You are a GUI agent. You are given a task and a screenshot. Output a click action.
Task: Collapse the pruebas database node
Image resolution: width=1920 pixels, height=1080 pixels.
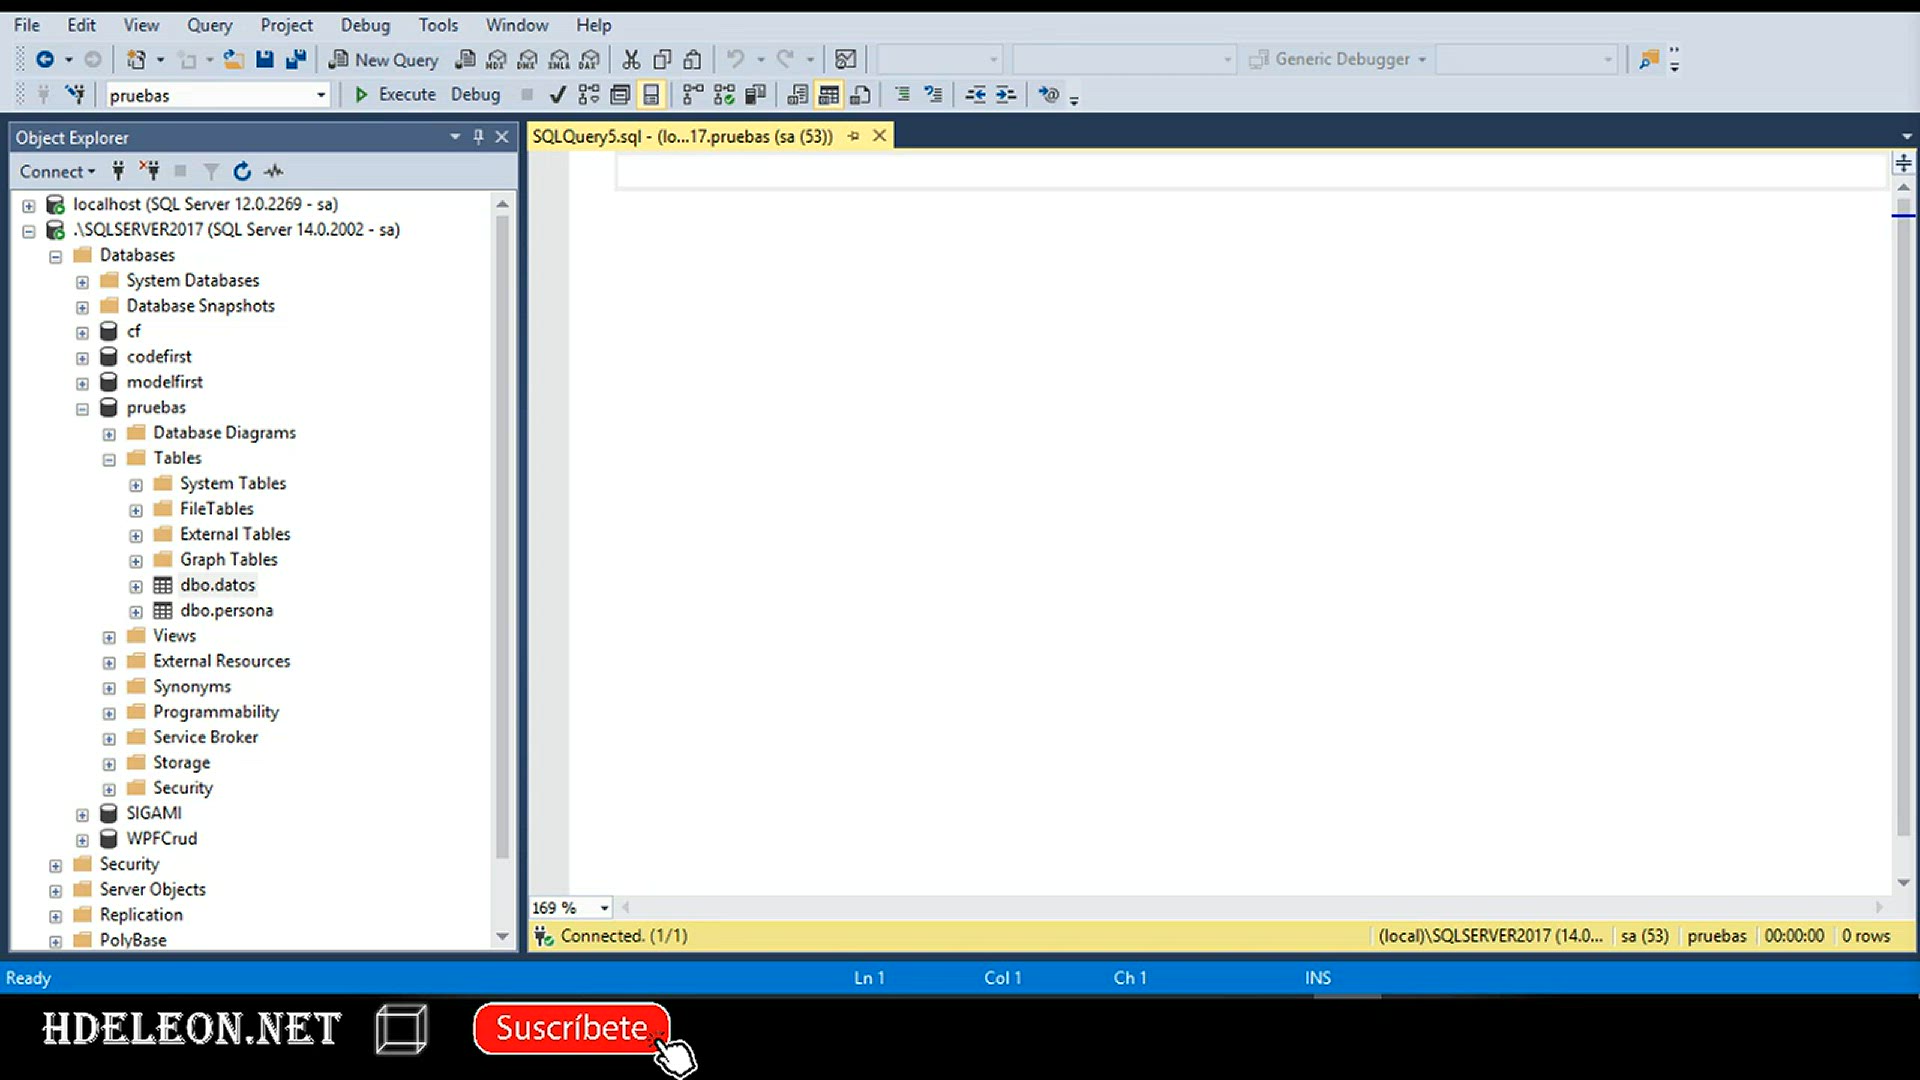click(x=82, y=409)
